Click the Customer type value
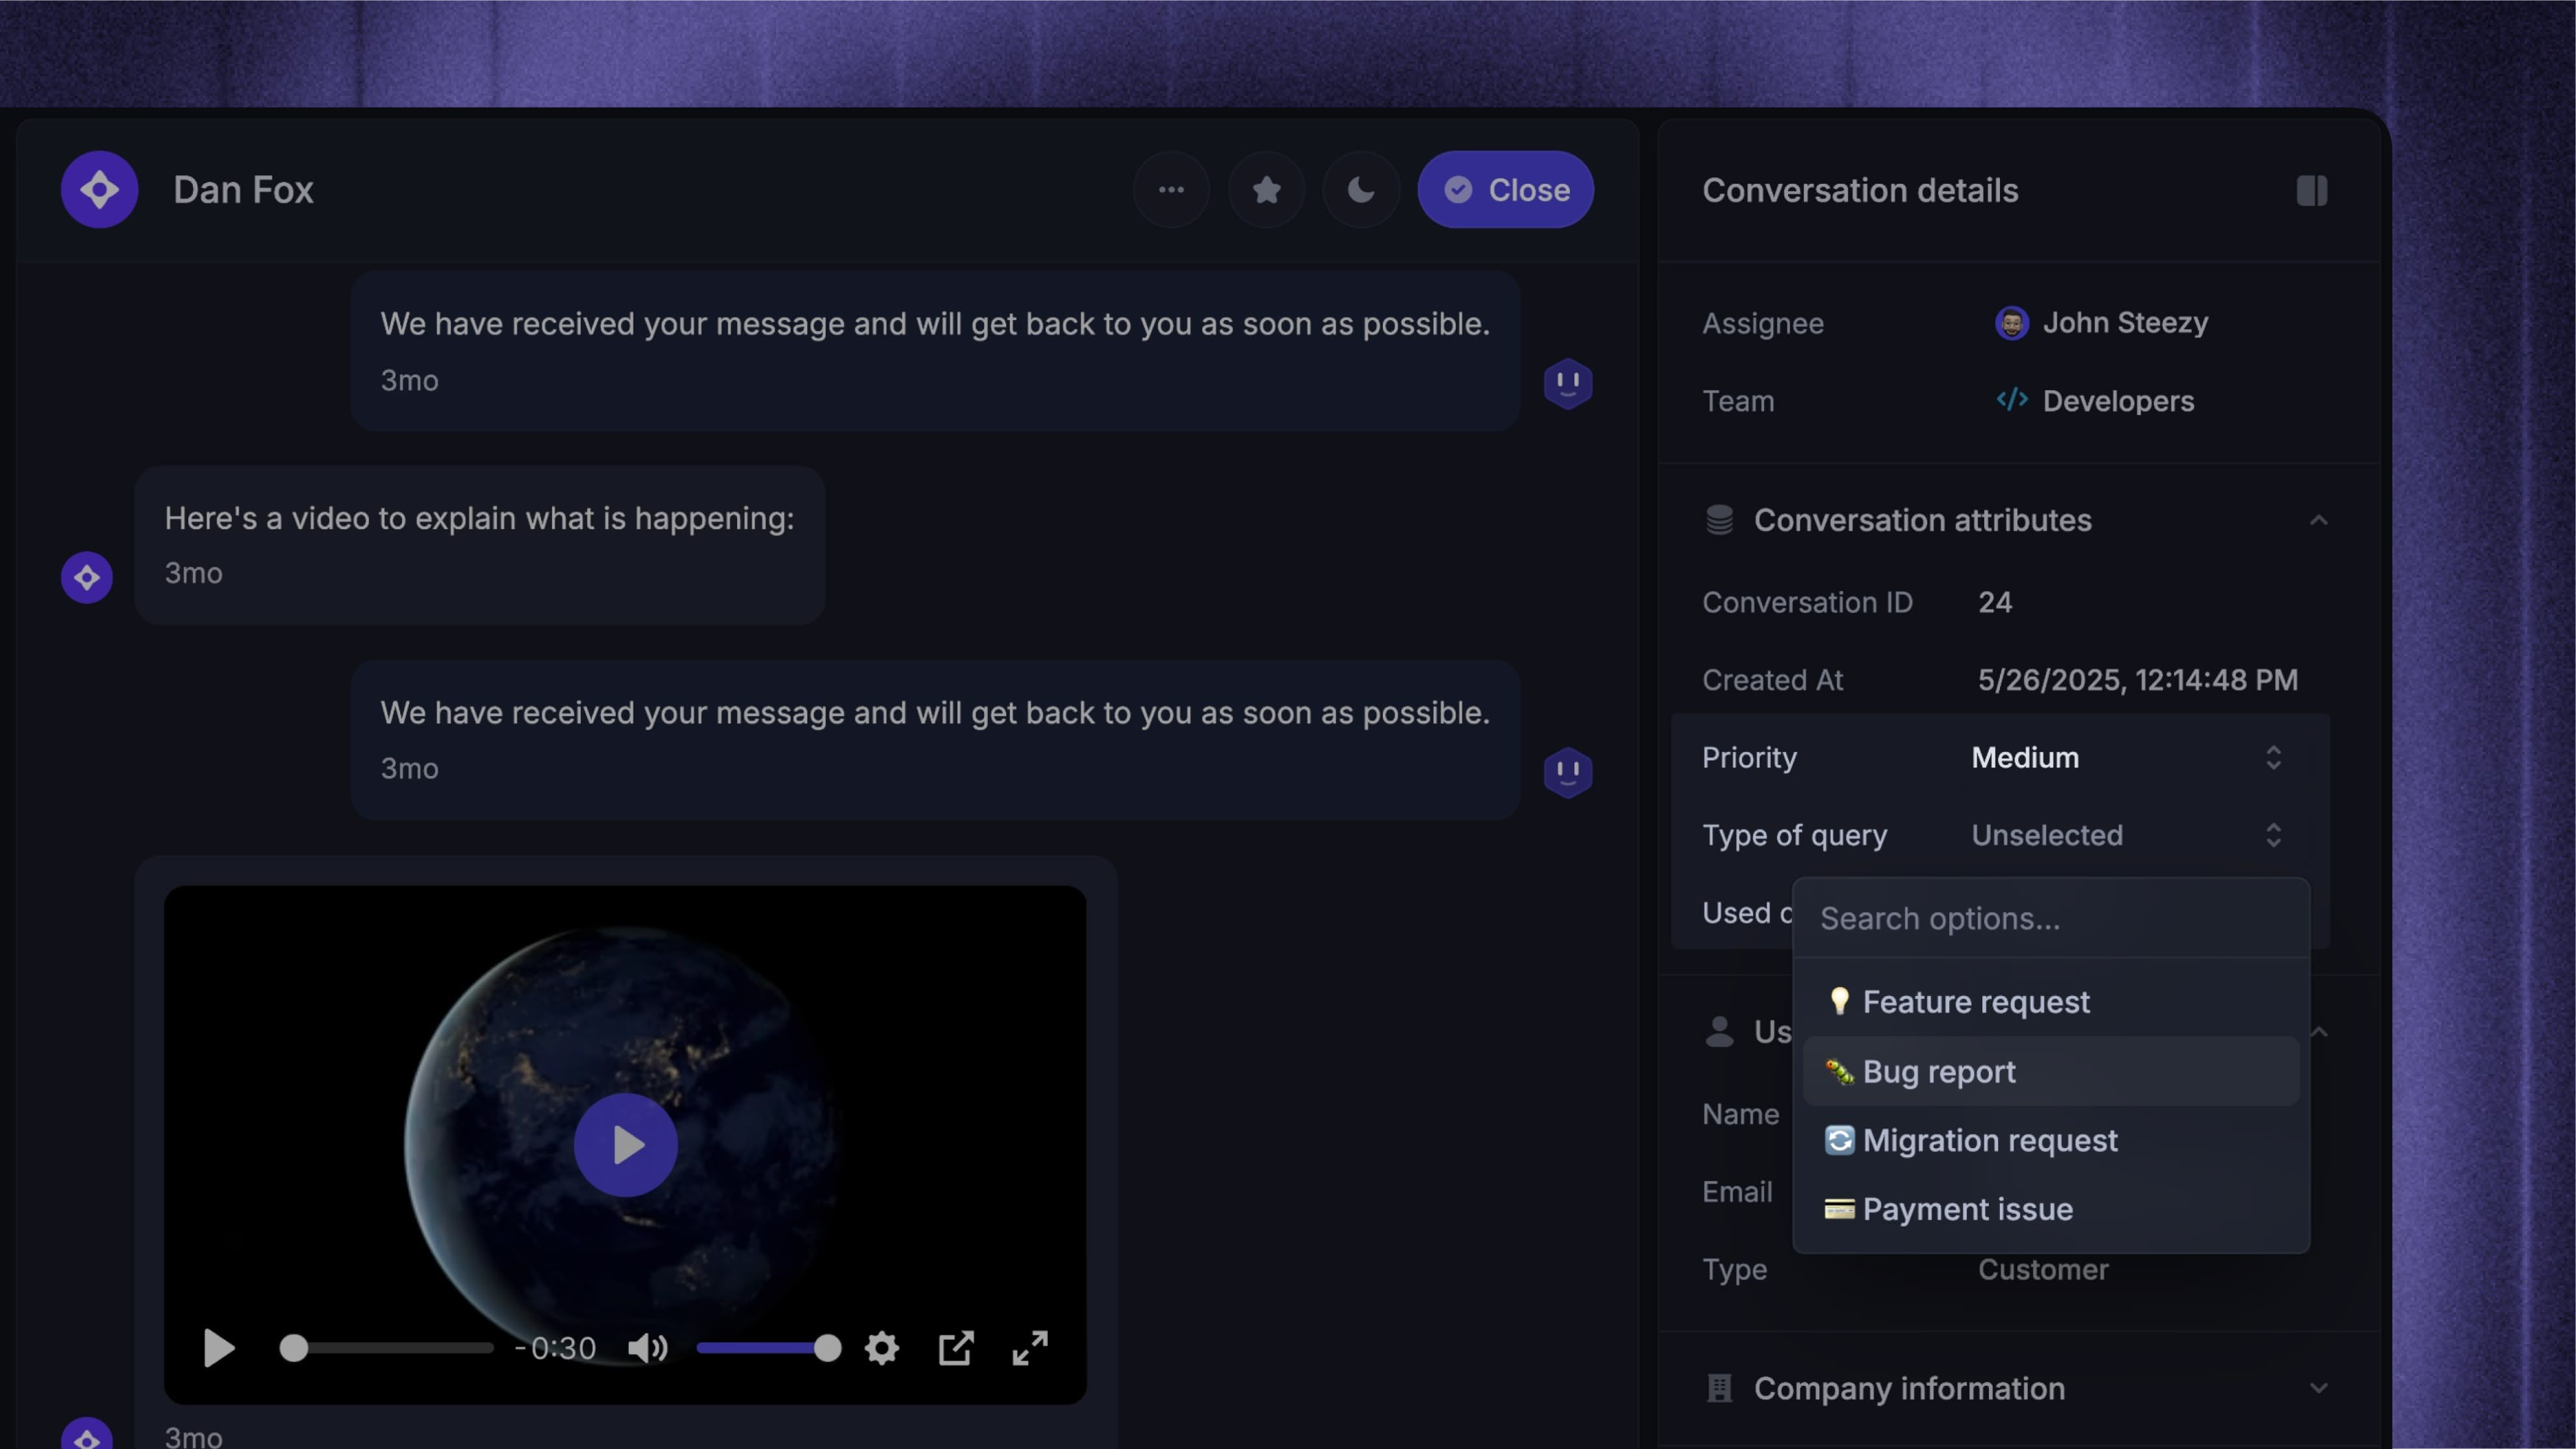Viewport: 2576px width, 1449px height. 2043,1269
